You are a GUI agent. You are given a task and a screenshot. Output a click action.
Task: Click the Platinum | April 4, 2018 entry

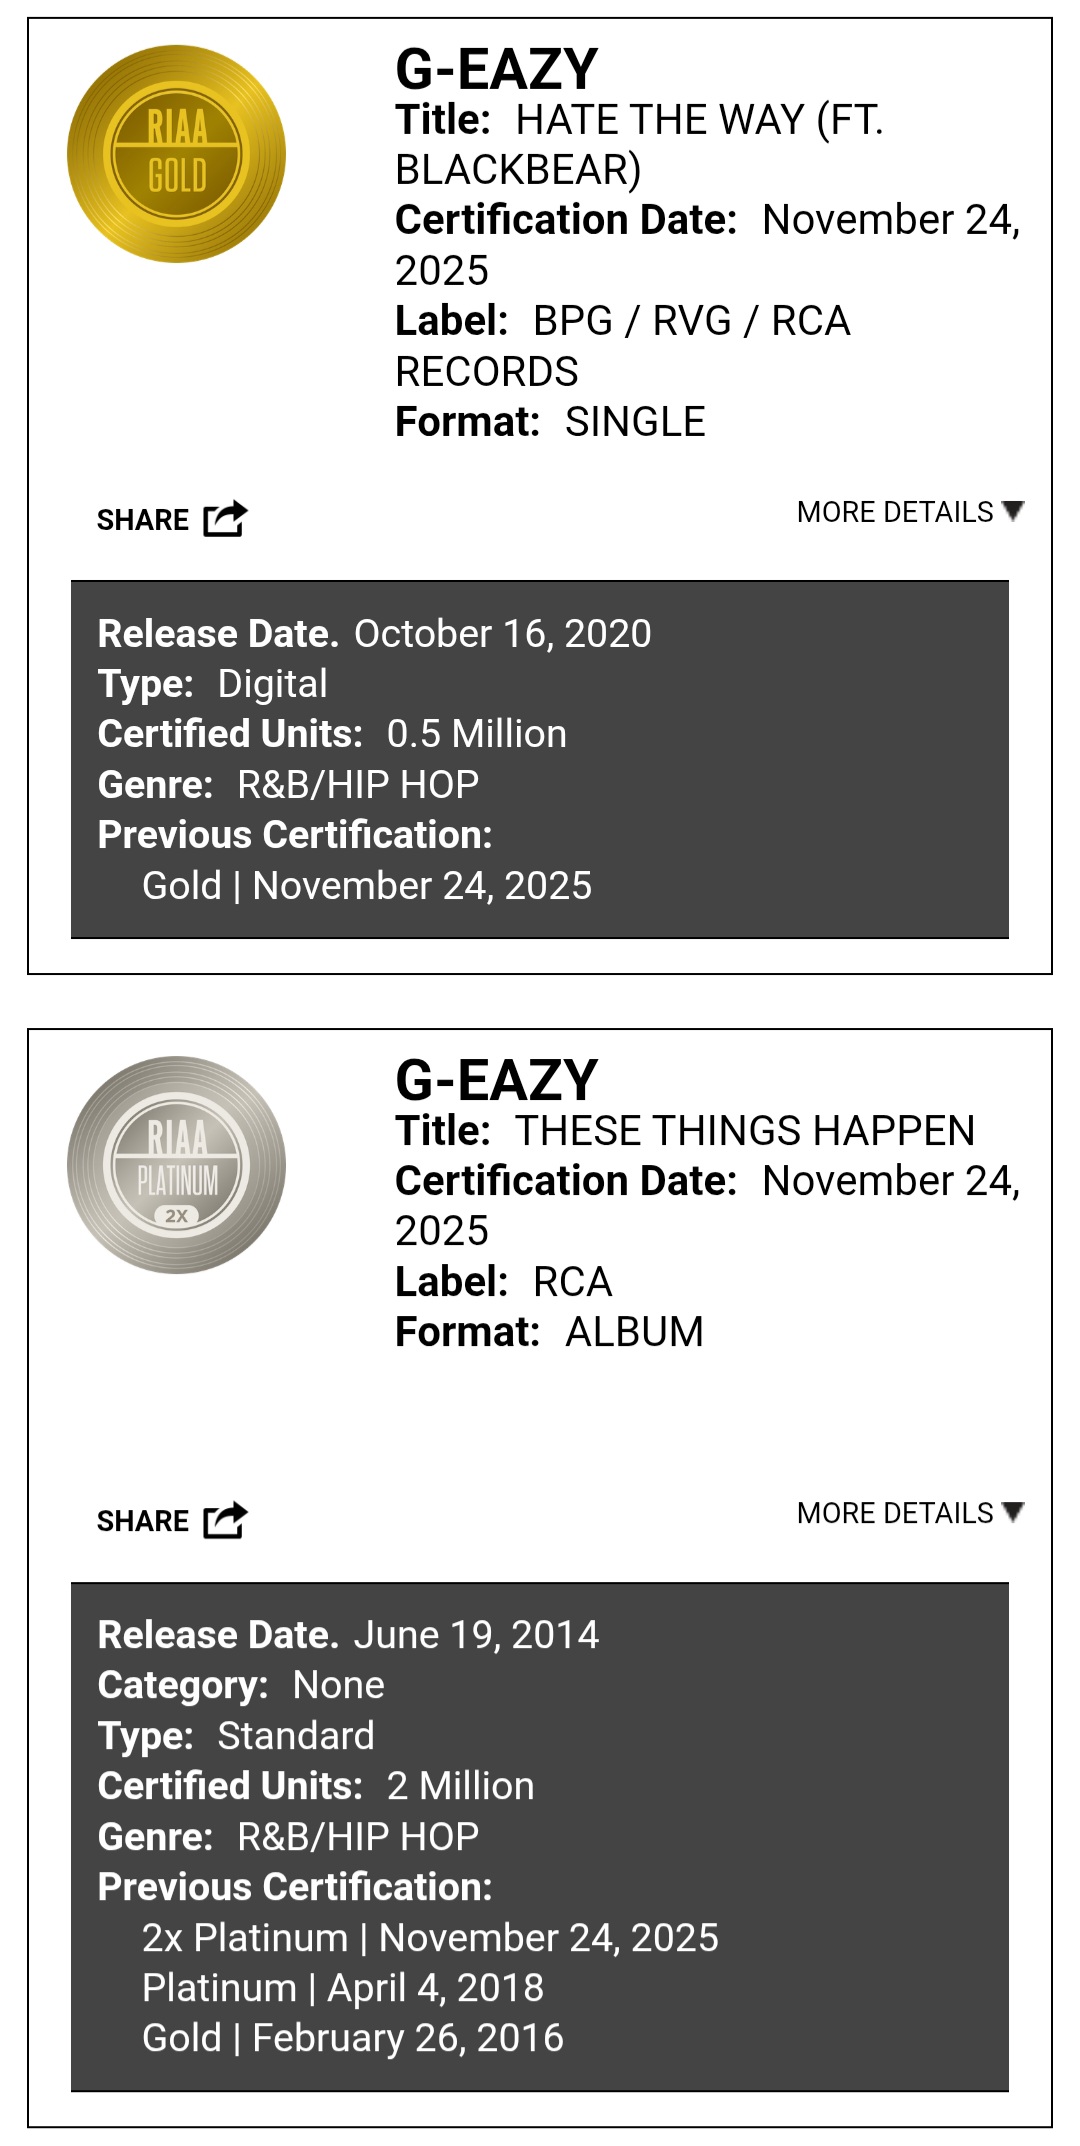(x=343, y=1988)
